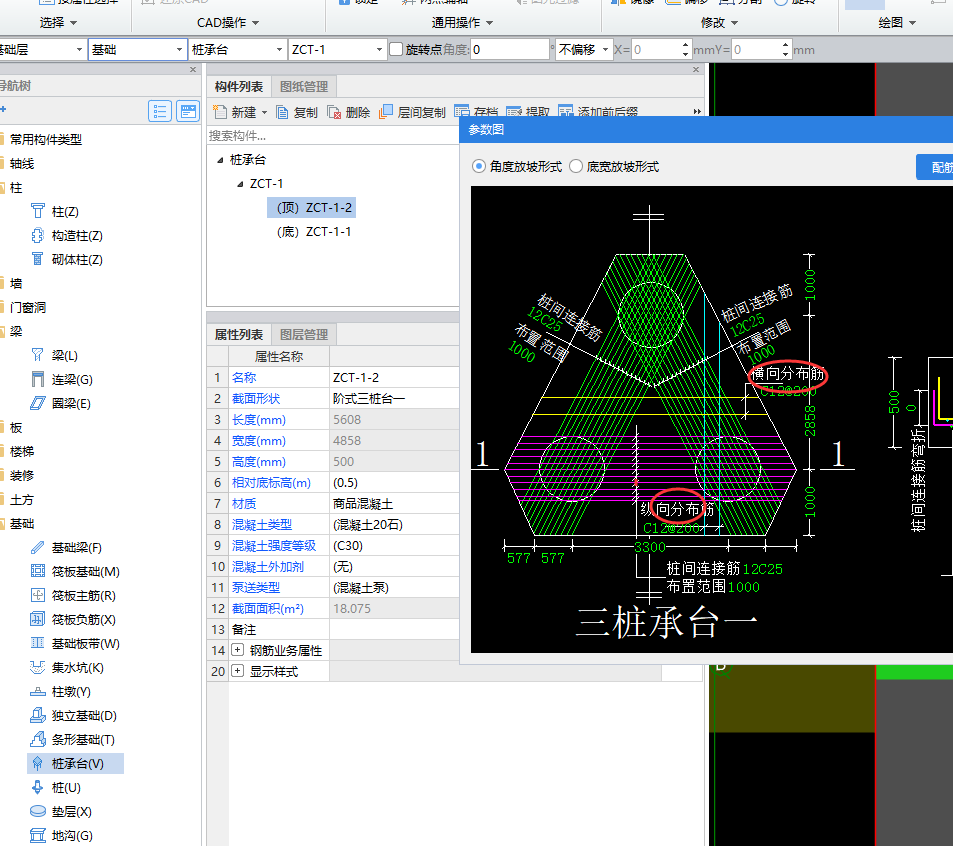The image size is (953, 846).
Task: Increase the Y offset stepper
Action: 785,45
